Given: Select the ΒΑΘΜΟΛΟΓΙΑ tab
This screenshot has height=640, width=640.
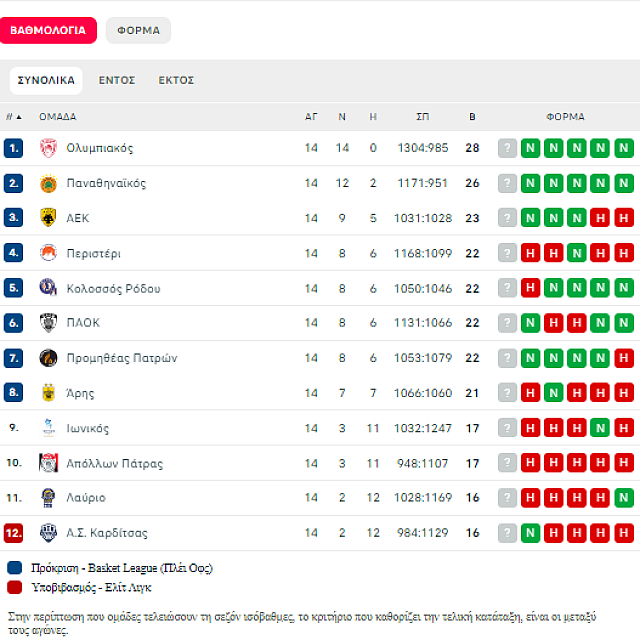Looking at the screenshot, I should (48, 30).
